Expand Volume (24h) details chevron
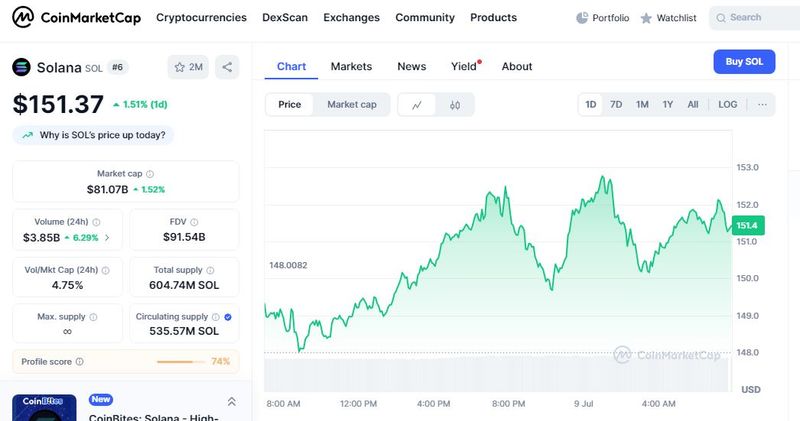800x421 pixels. coord(107,237)
